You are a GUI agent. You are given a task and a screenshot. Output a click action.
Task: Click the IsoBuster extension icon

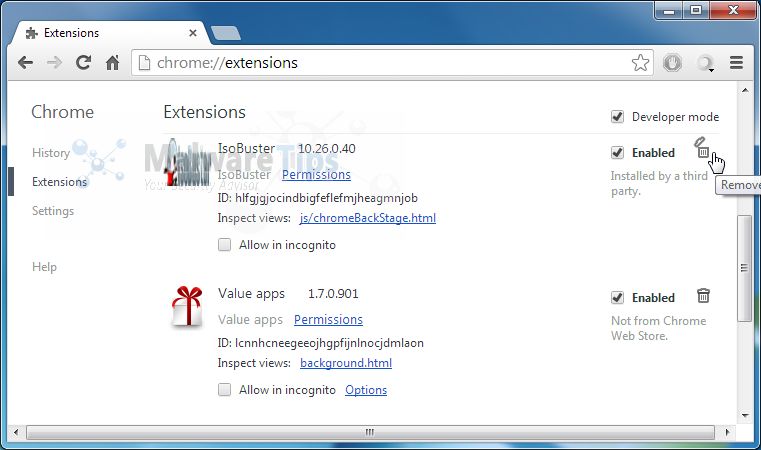187,163
